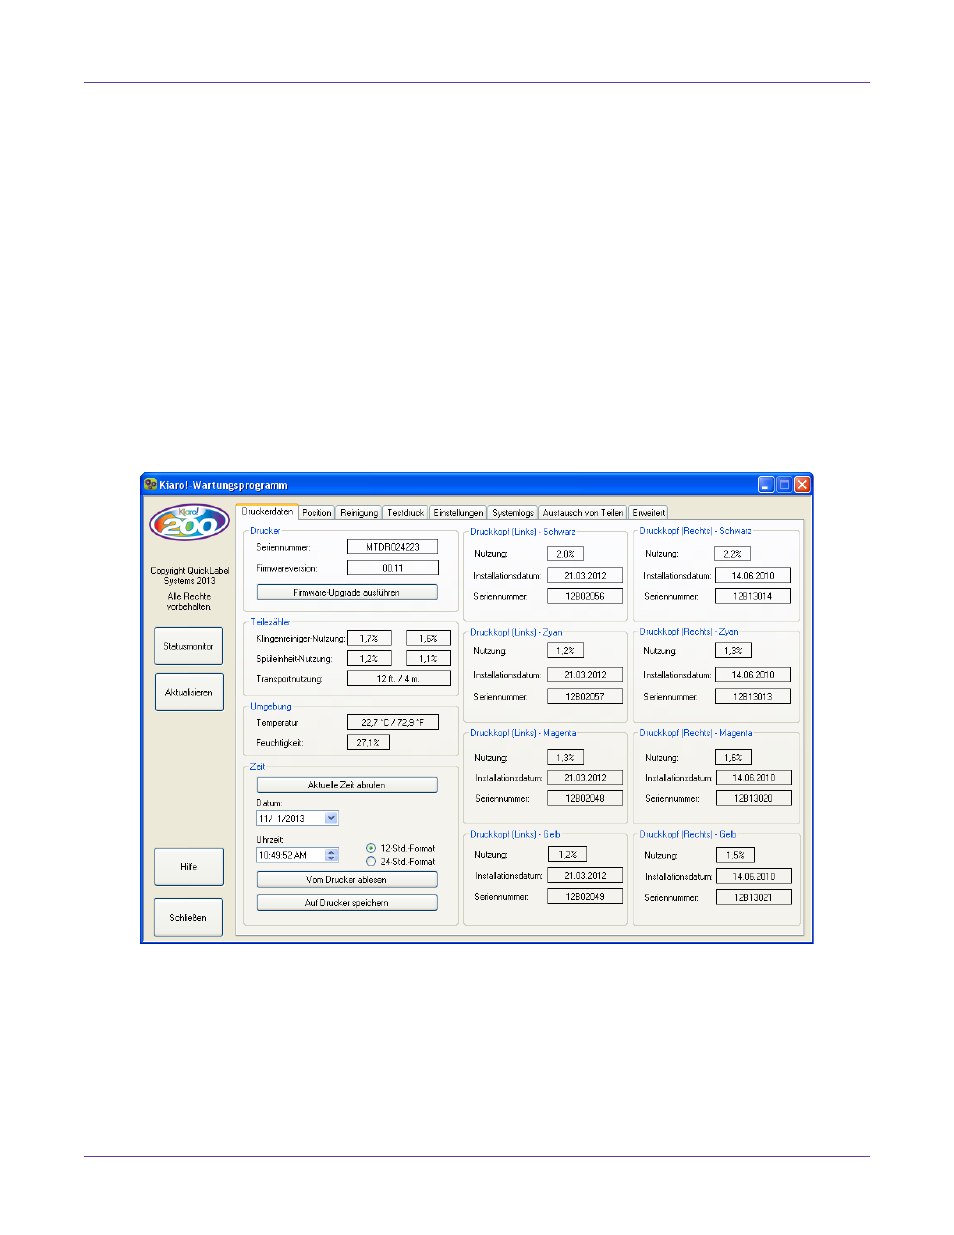Click Spüleinheit-Nutzung value 1,1%

[x=429, y=658]
